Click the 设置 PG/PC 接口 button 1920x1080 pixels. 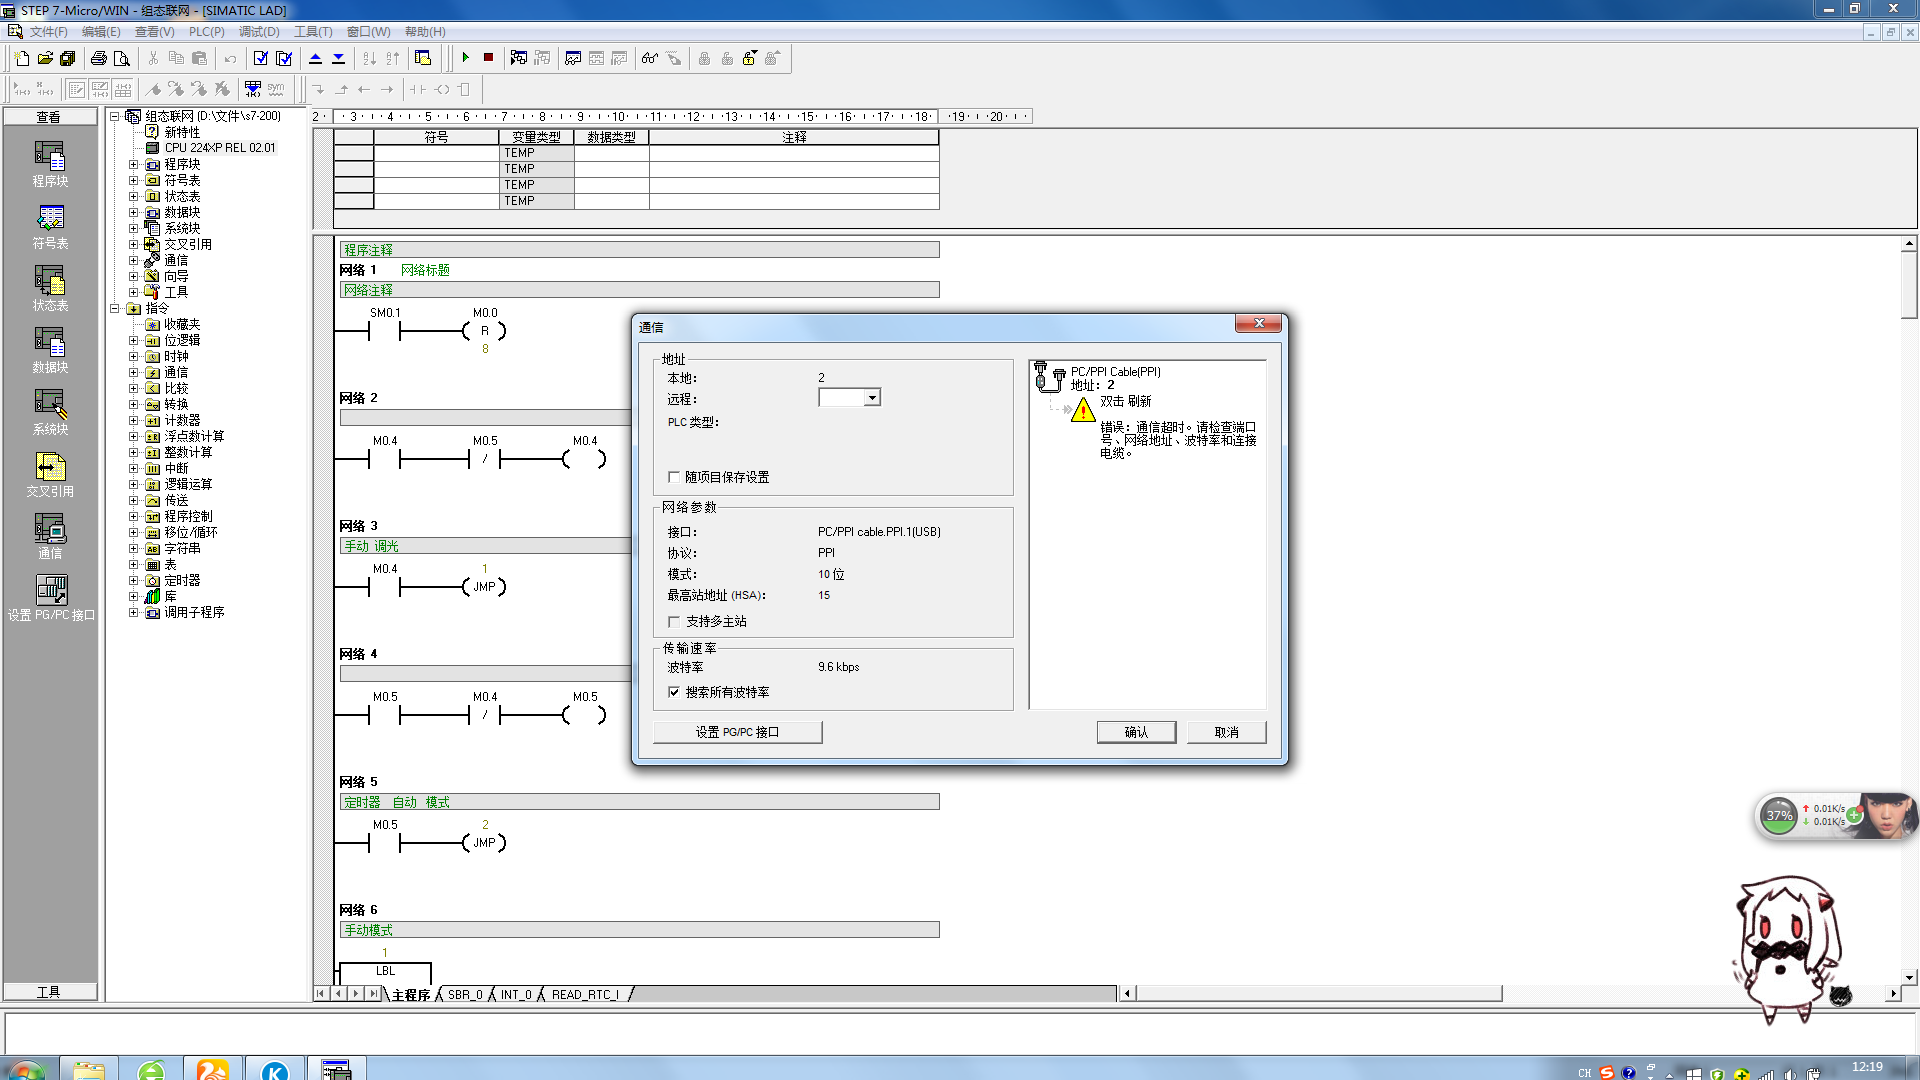click(x=737, y=732)
